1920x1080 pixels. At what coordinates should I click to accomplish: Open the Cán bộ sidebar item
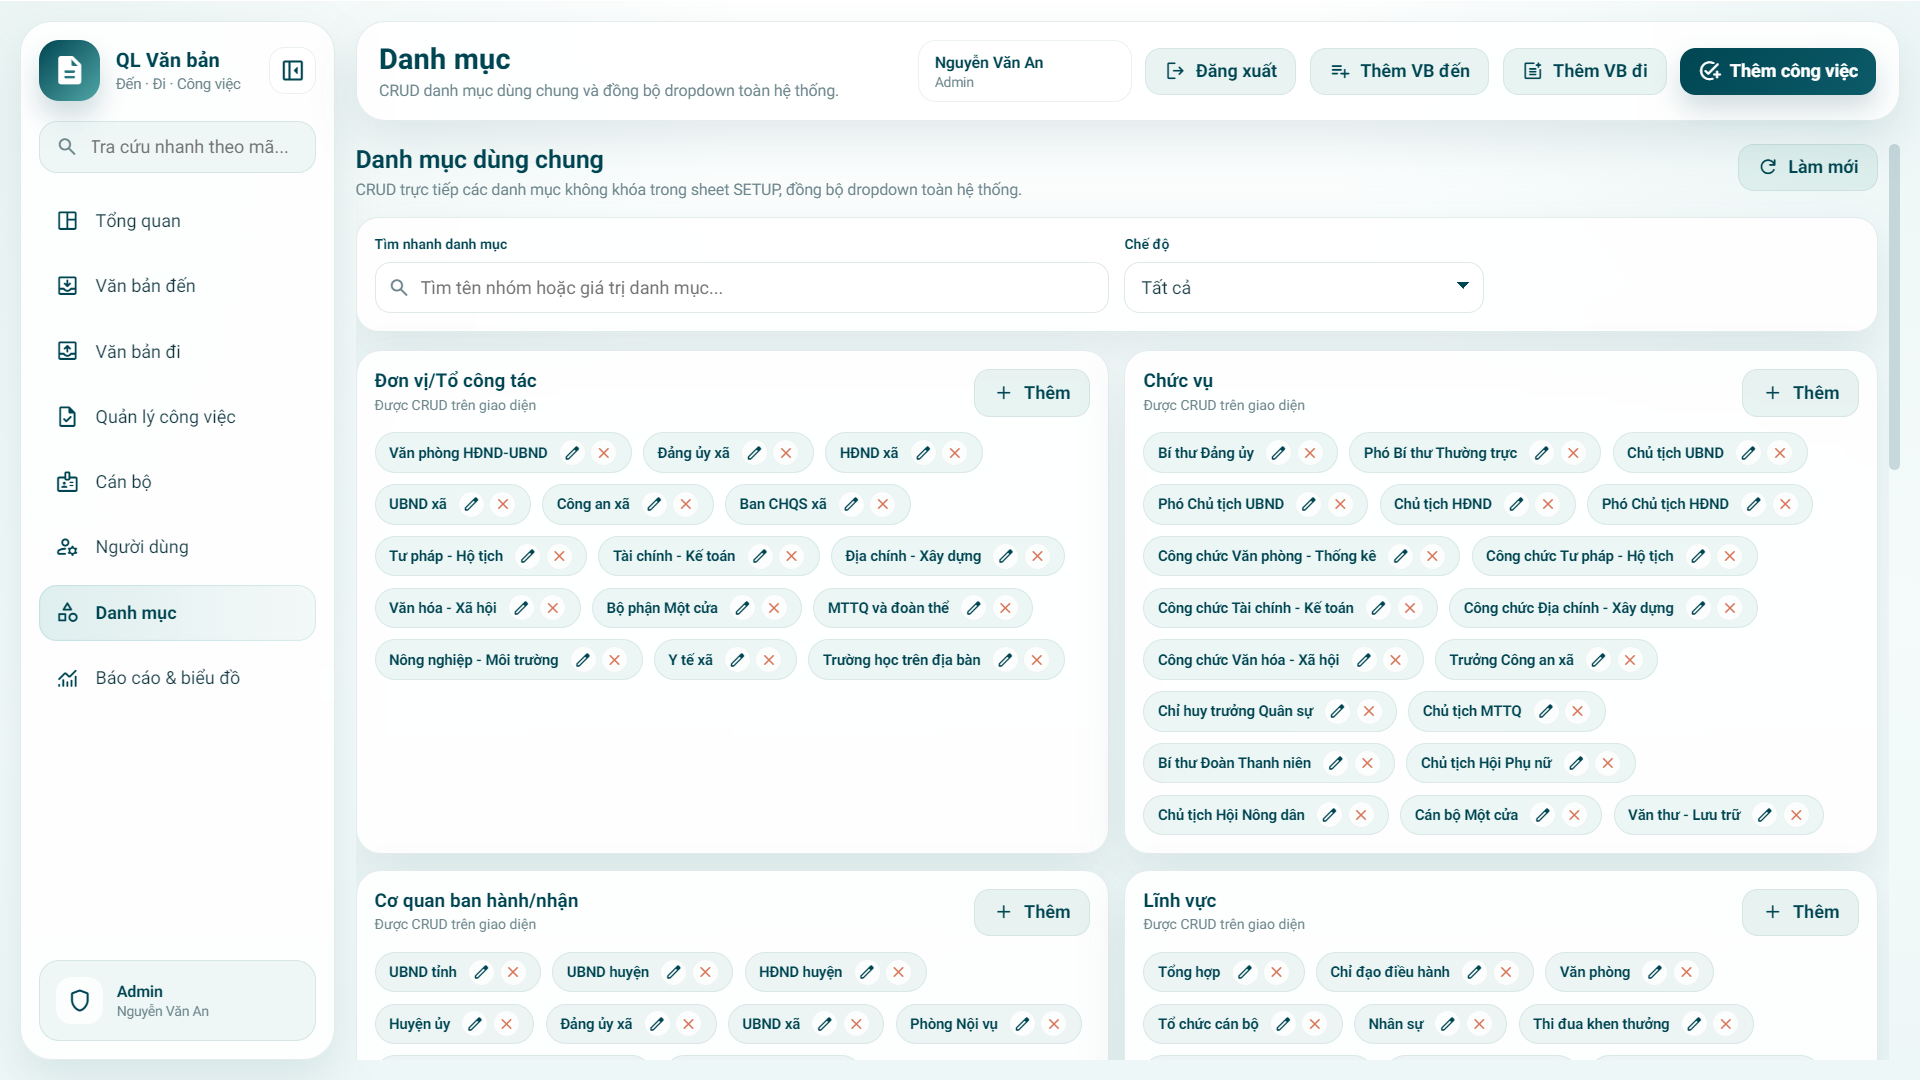(123, 482)
